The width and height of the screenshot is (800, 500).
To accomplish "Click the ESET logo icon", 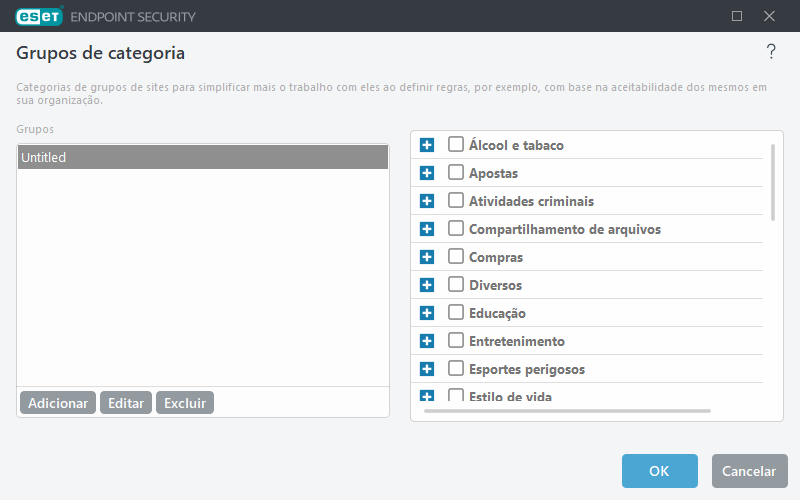I will [x=39, y=16].
